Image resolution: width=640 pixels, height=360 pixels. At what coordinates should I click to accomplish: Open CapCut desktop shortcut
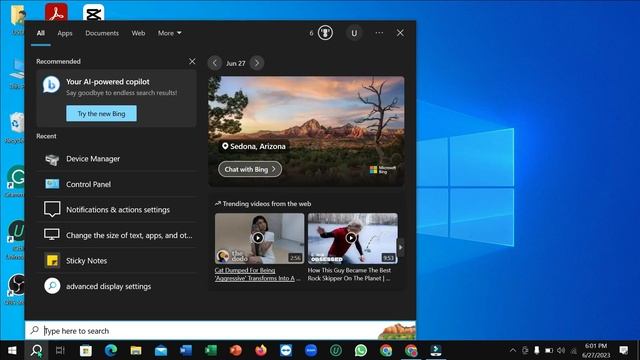[93, 13]
